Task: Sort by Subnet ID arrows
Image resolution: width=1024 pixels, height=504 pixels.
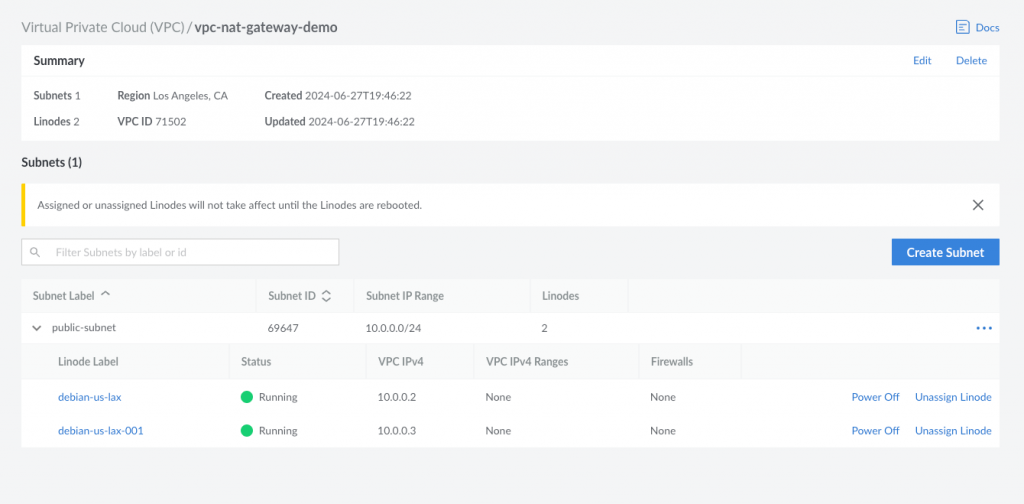Action: [x=327, y=296]
